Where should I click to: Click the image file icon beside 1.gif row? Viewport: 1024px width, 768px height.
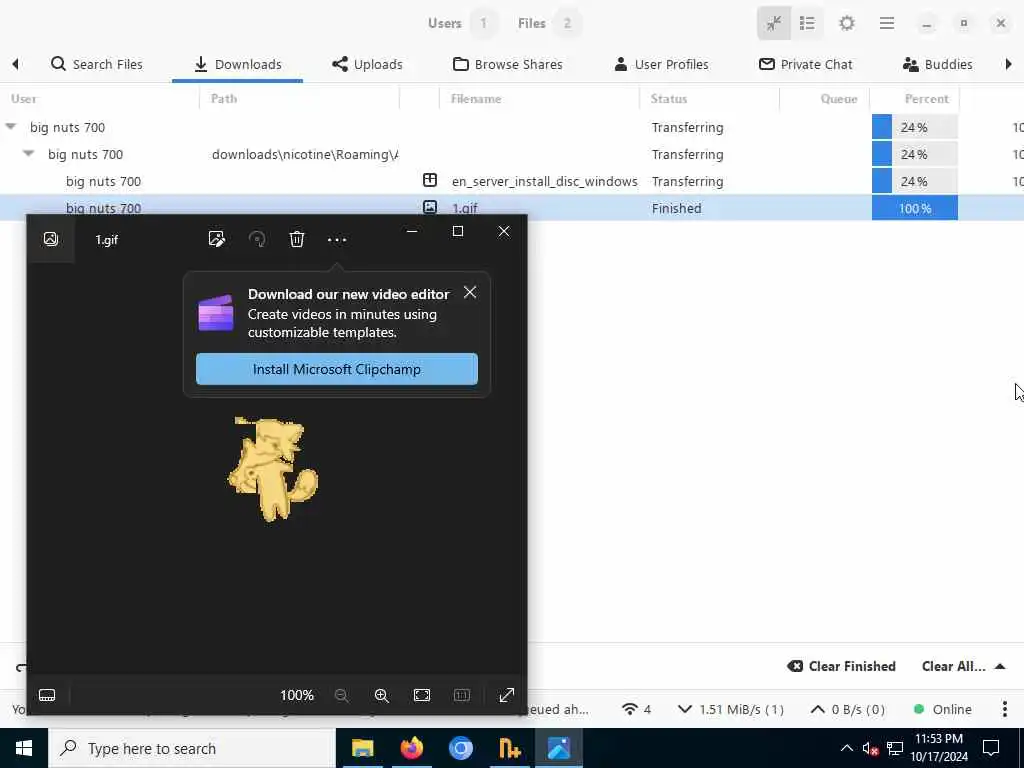tap(429, 207)
